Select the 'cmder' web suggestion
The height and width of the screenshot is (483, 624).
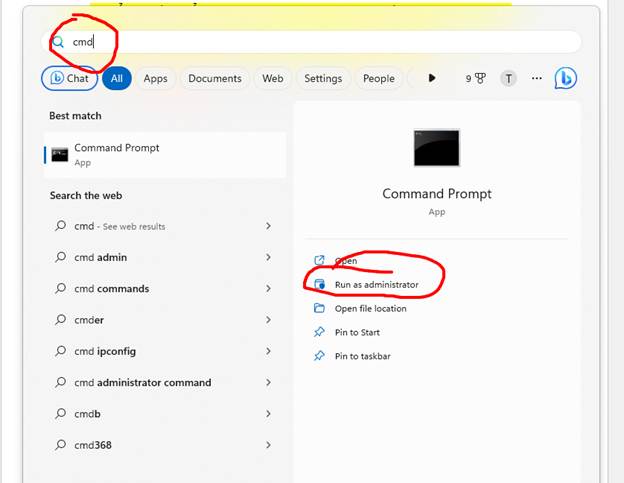[165, 320]
